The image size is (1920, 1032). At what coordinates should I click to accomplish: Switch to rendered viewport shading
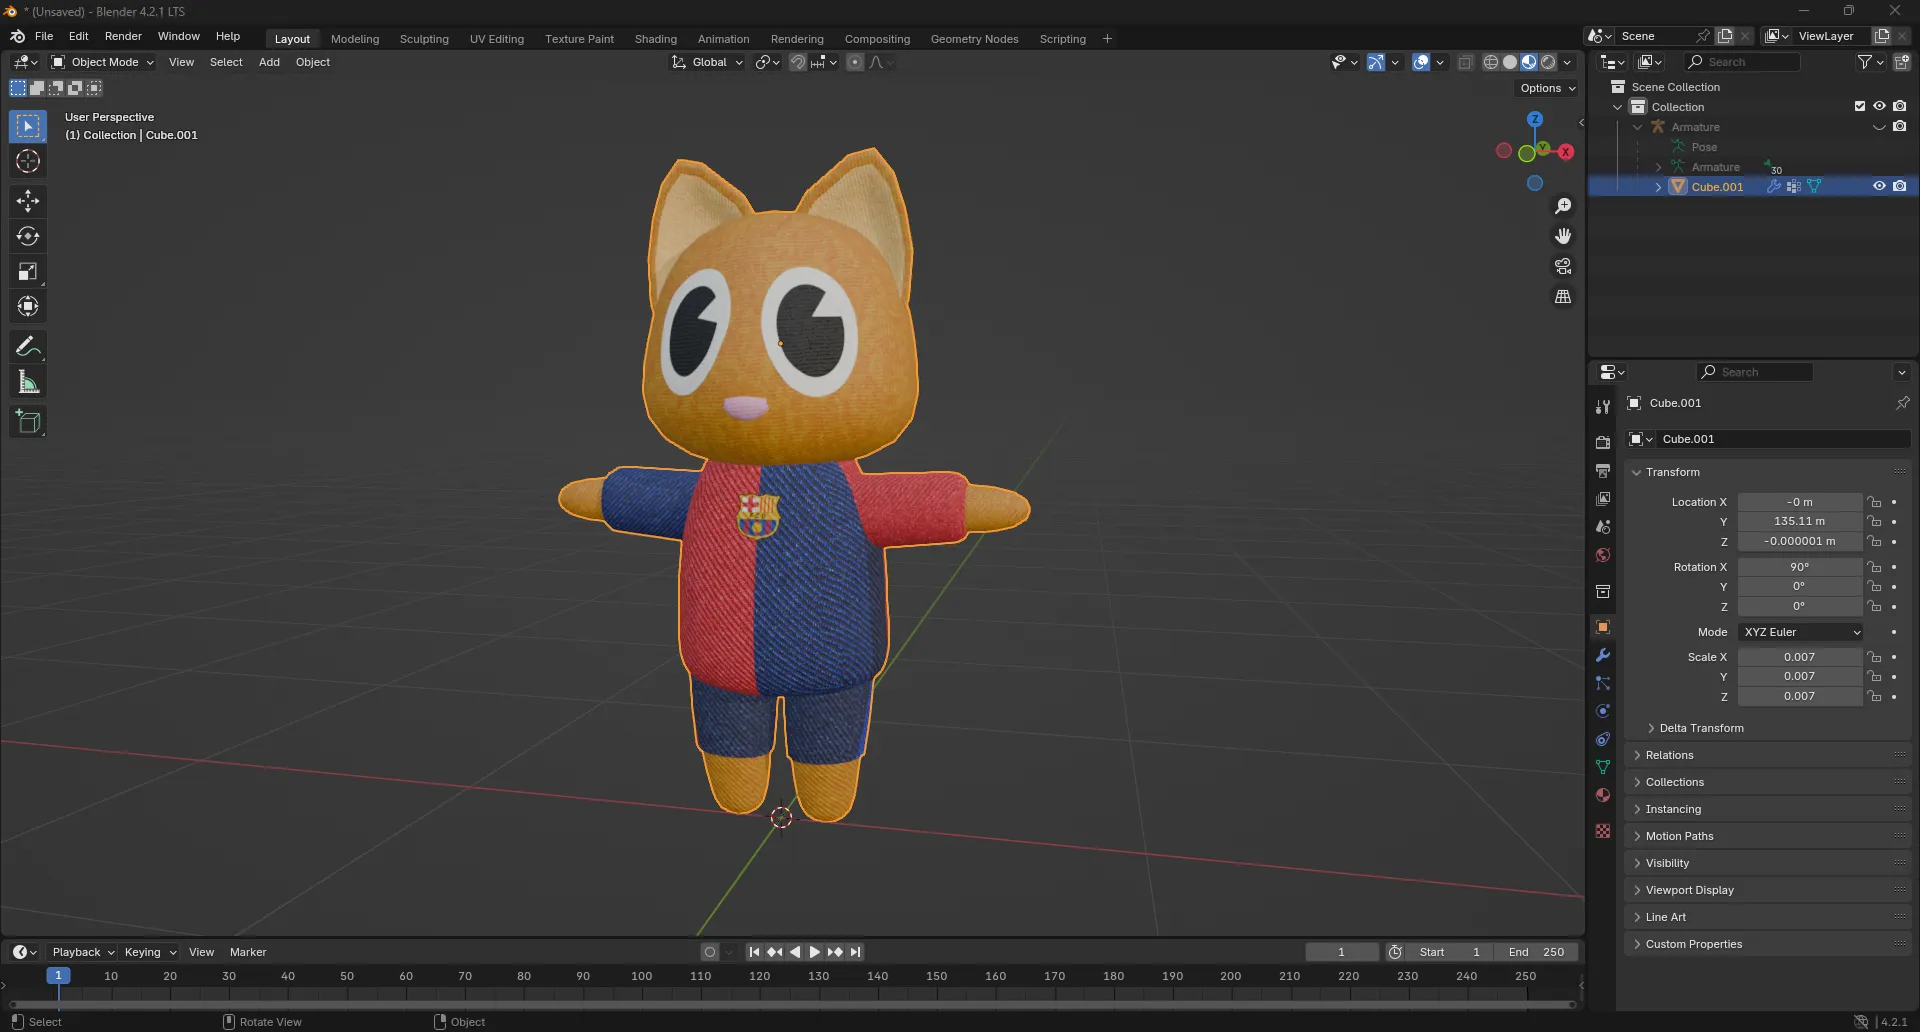pyautogui.click(x=1548, y=62)
